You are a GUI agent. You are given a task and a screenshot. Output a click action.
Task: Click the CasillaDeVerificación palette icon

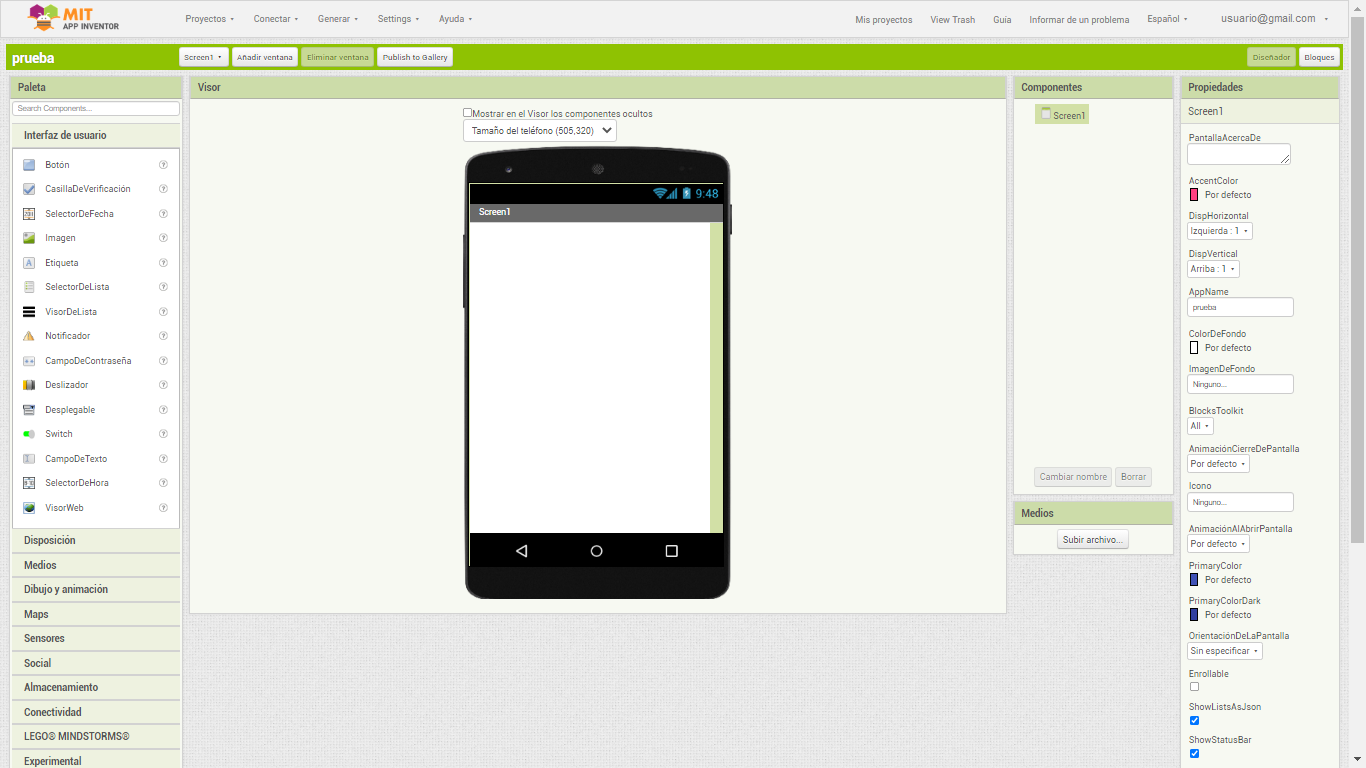[x=29, y=189]
